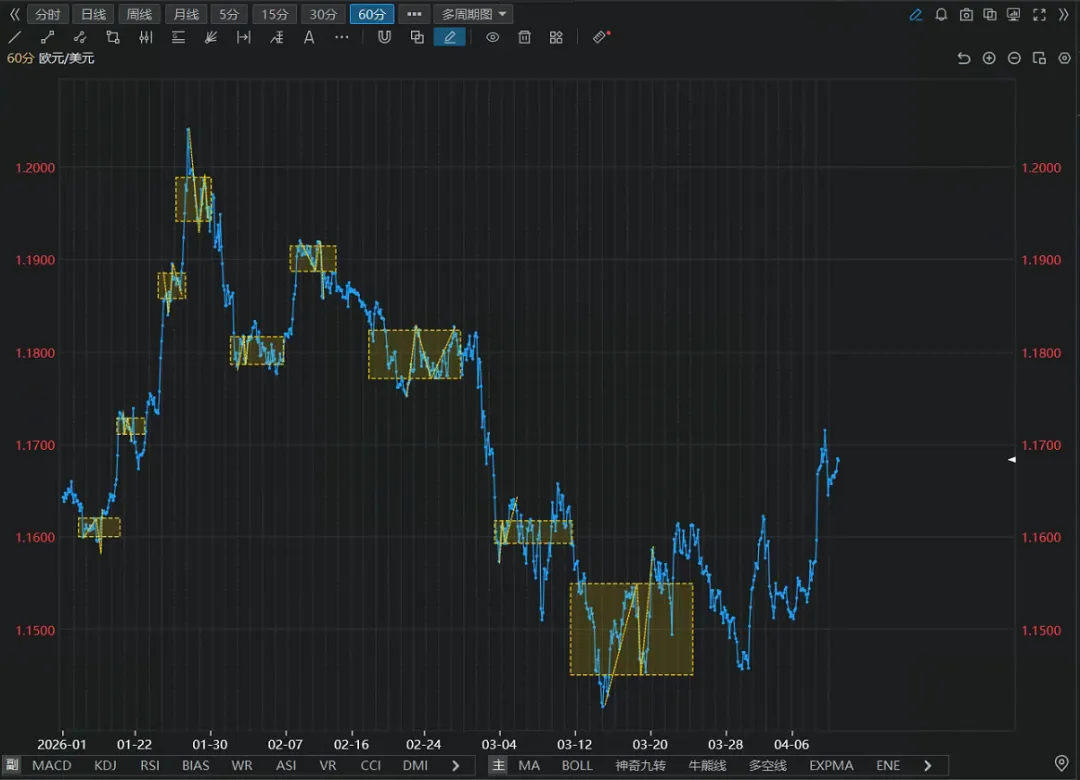The image size is (1080, 780).
Task: Select the VR indicator
Action: [328, 766]
